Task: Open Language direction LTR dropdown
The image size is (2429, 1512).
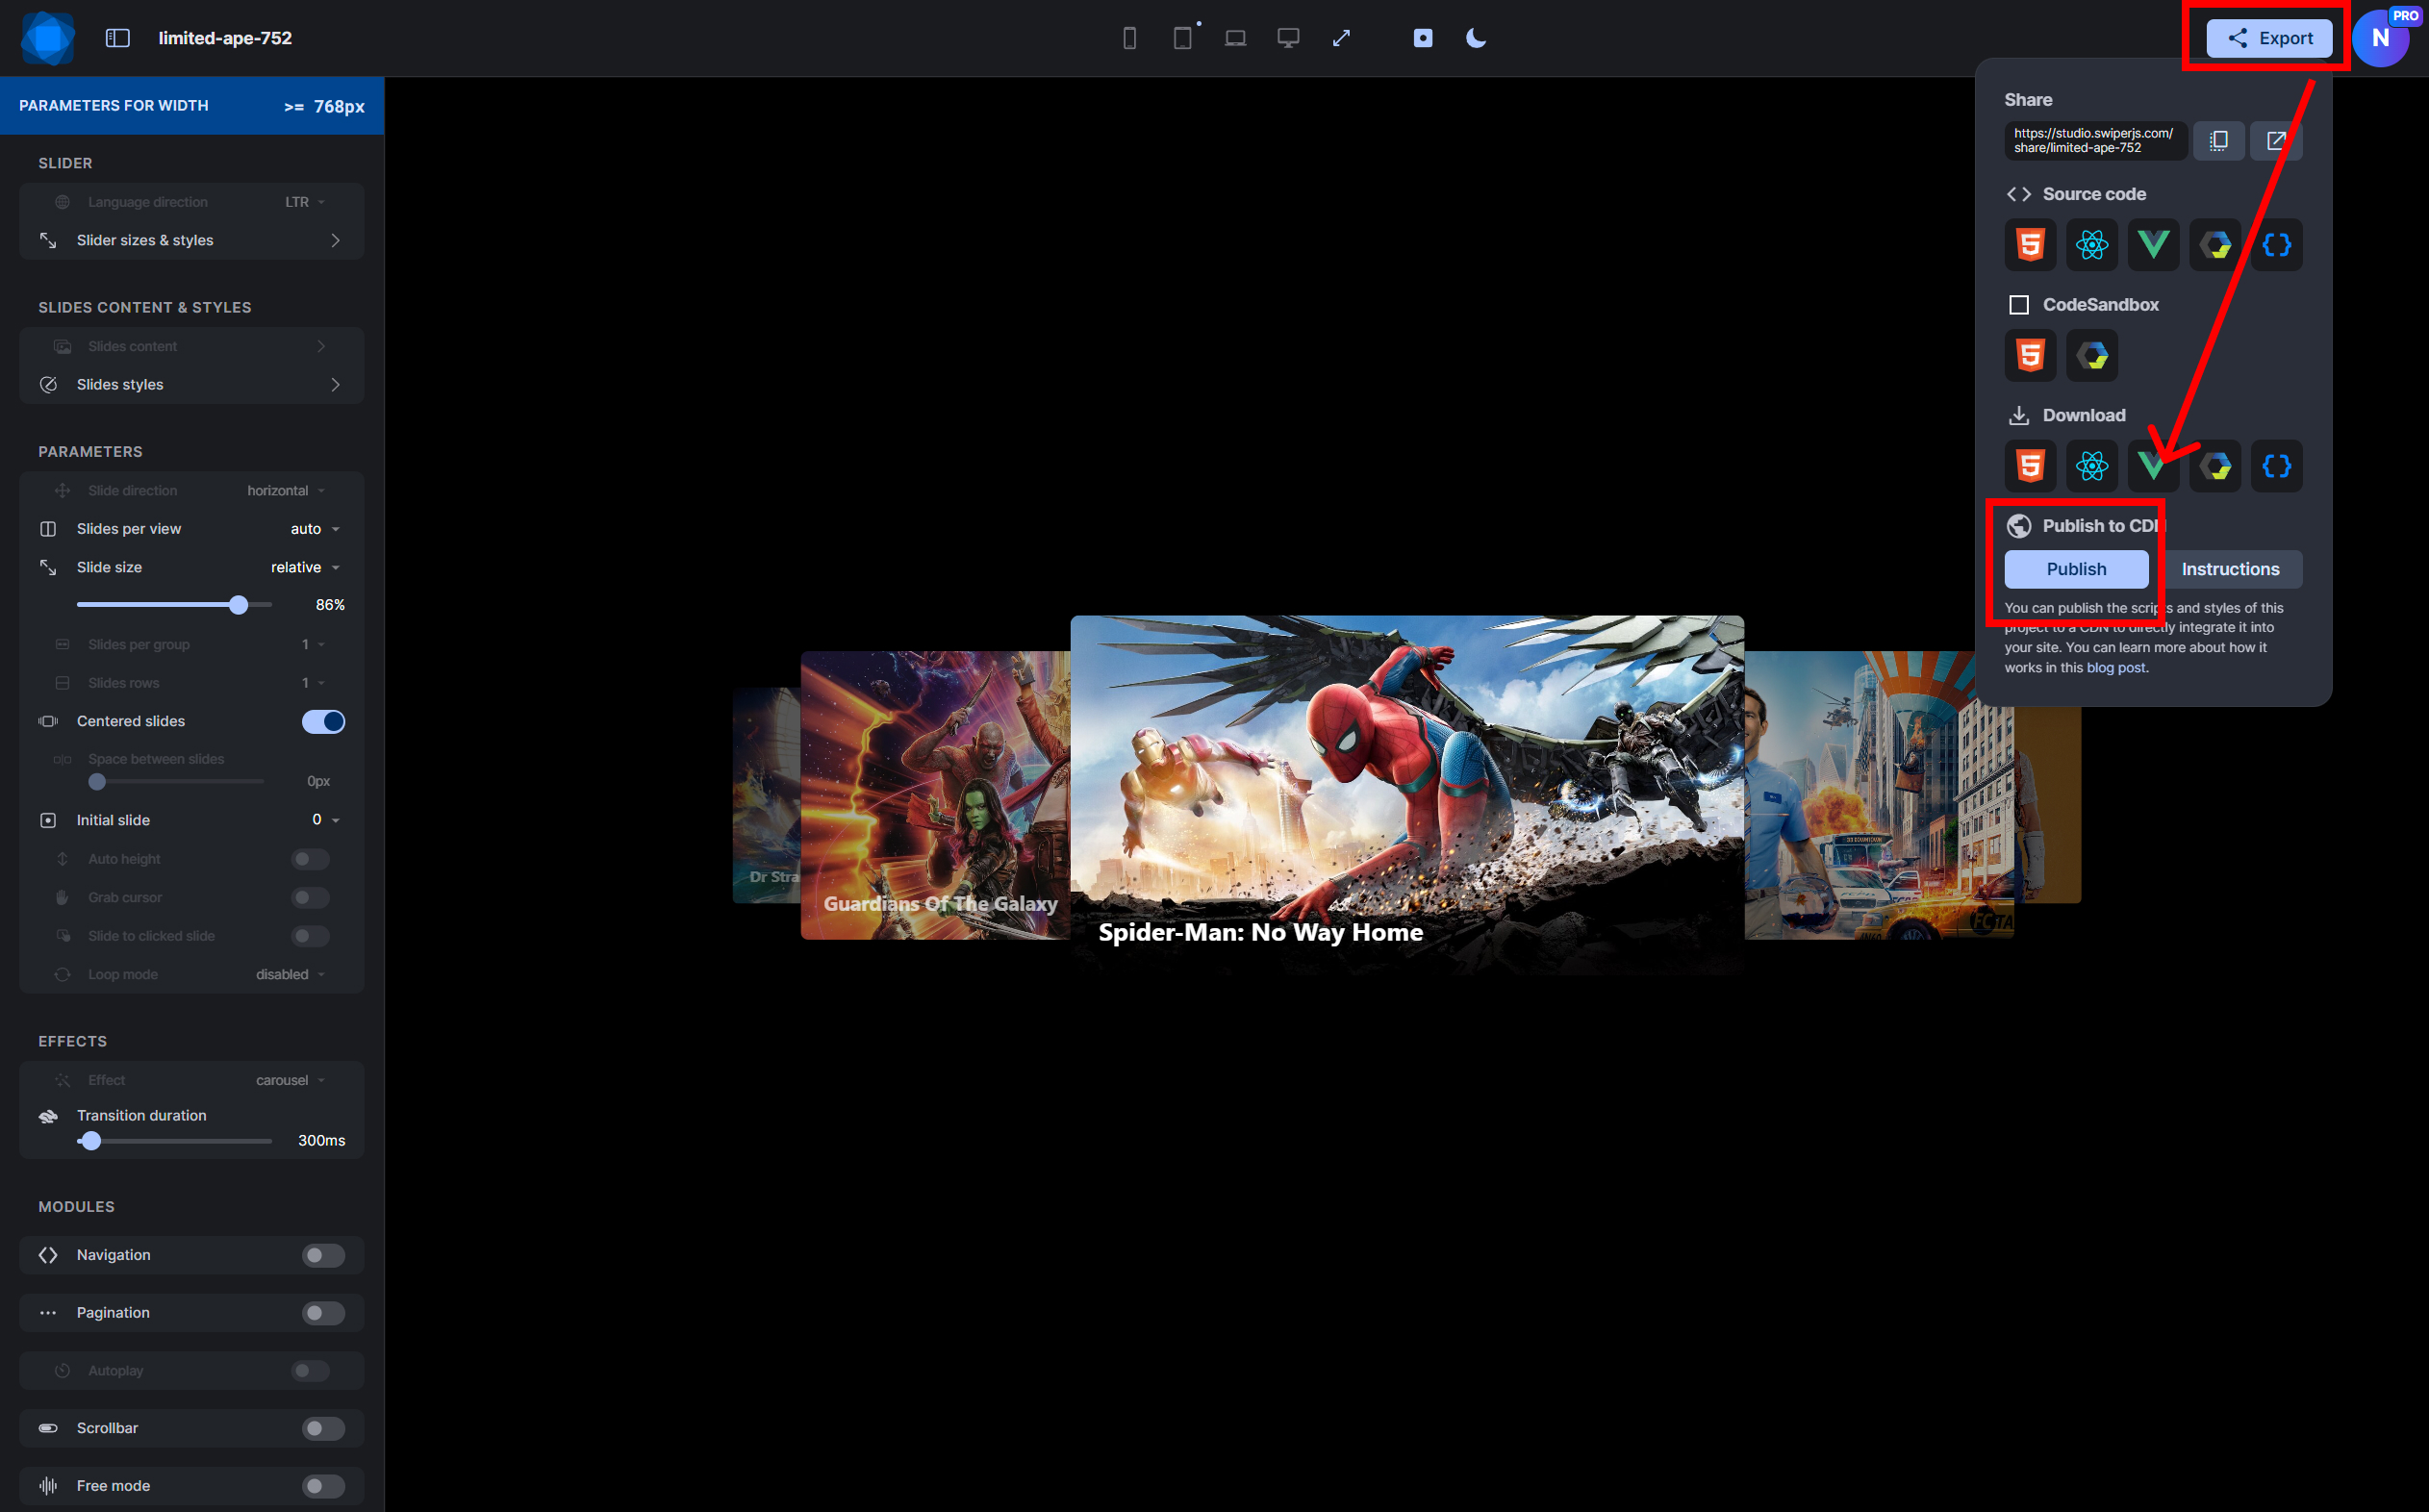Action: (x=305, y=202)
